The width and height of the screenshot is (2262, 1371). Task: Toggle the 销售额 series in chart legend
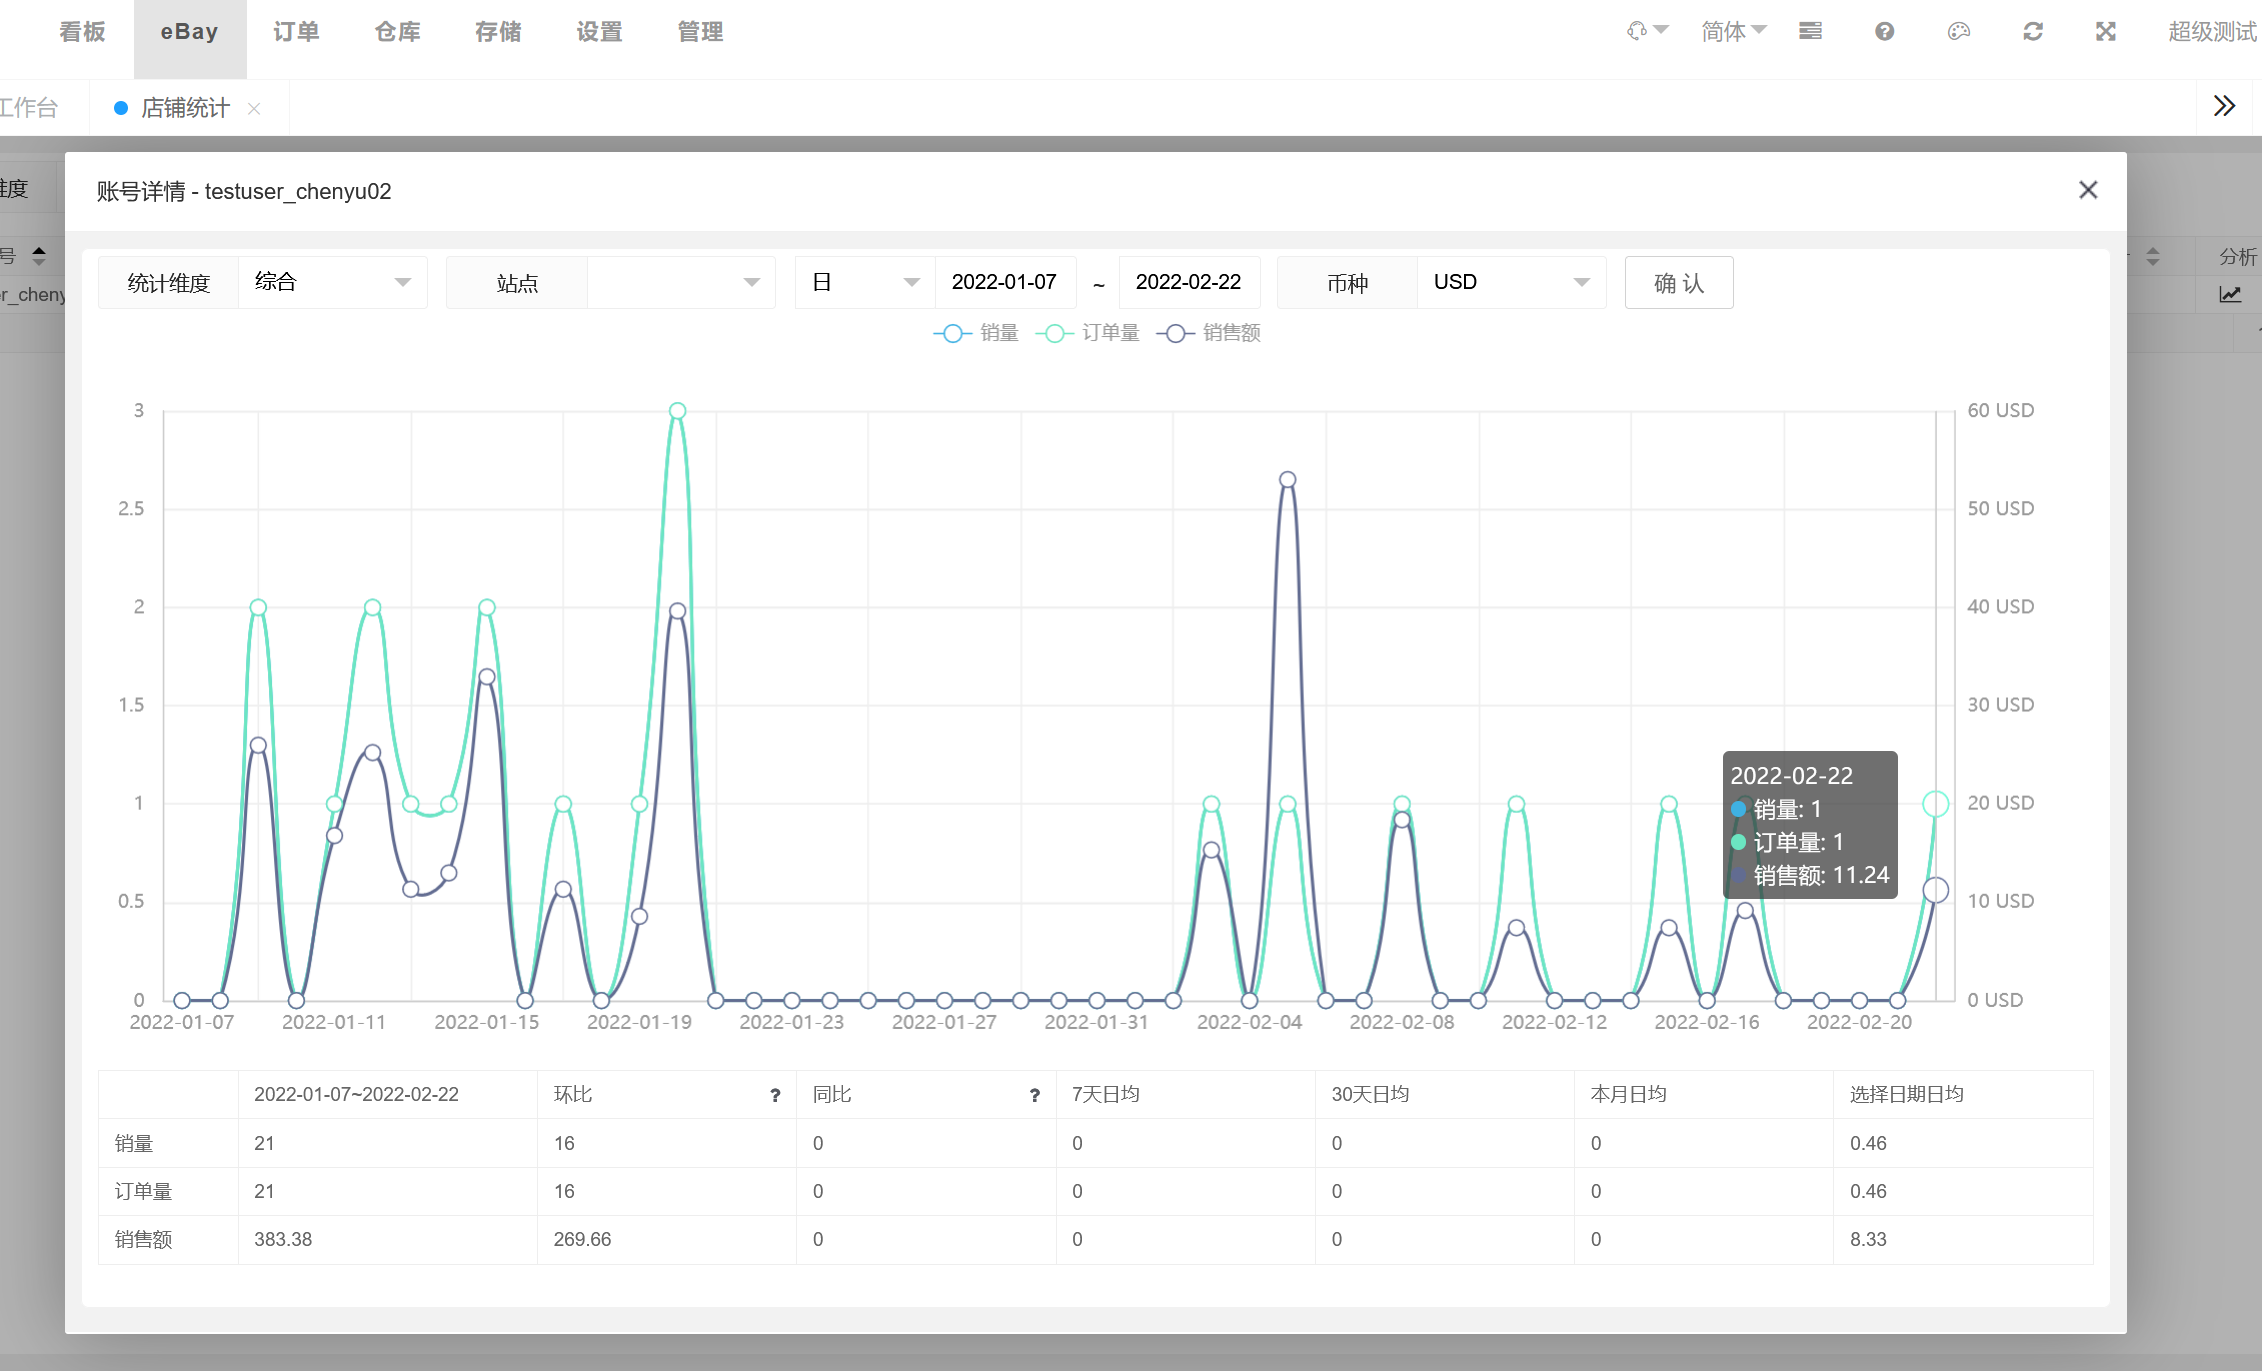[1208, 333]
